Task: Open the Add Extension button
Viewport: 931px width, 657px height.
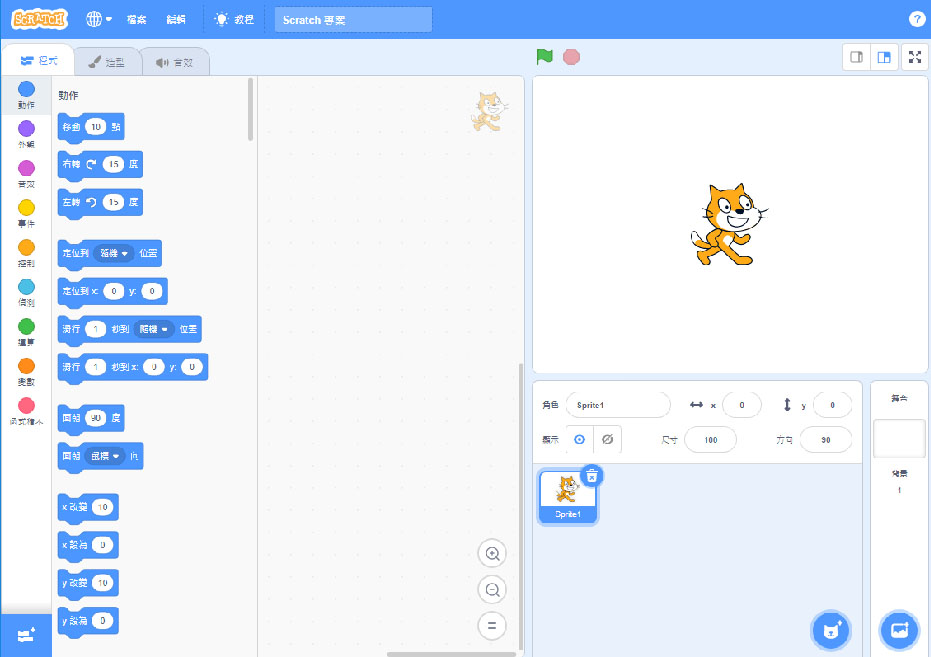Action: pyautogui.click(x=26, y=636)
